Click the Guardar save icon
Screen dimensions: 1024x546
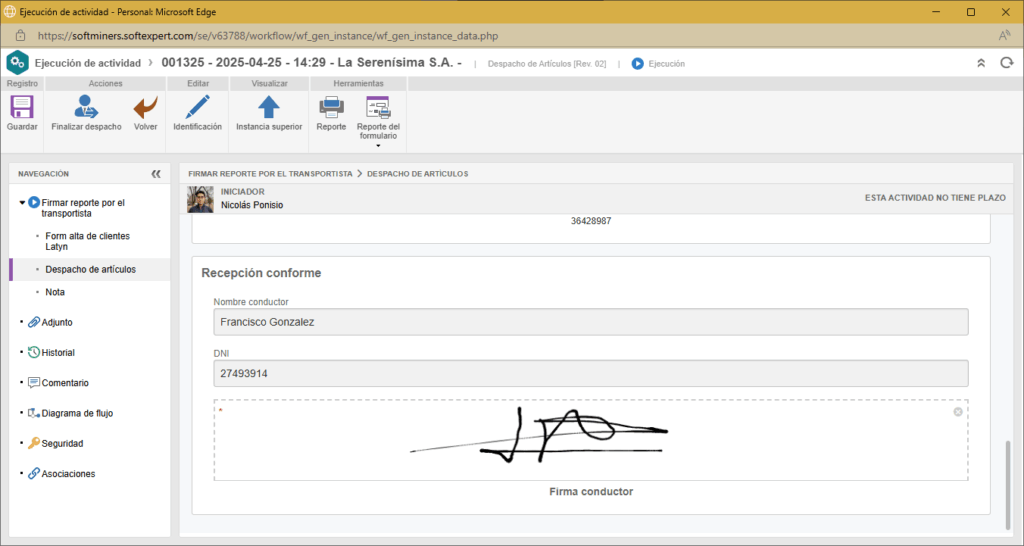22,108
